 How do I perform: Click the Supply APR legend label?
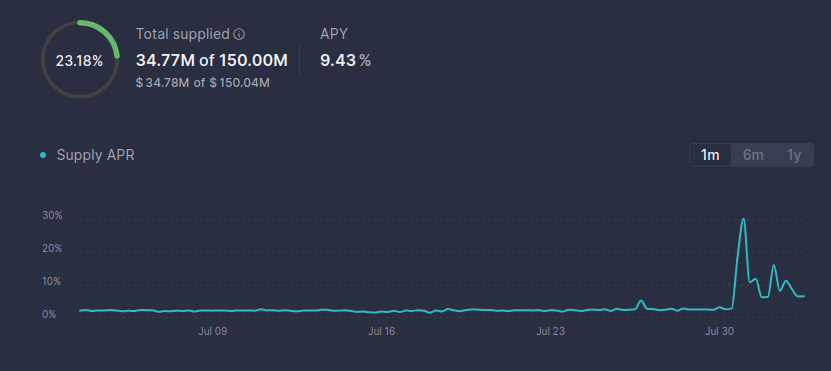click(x=95, y=155)
